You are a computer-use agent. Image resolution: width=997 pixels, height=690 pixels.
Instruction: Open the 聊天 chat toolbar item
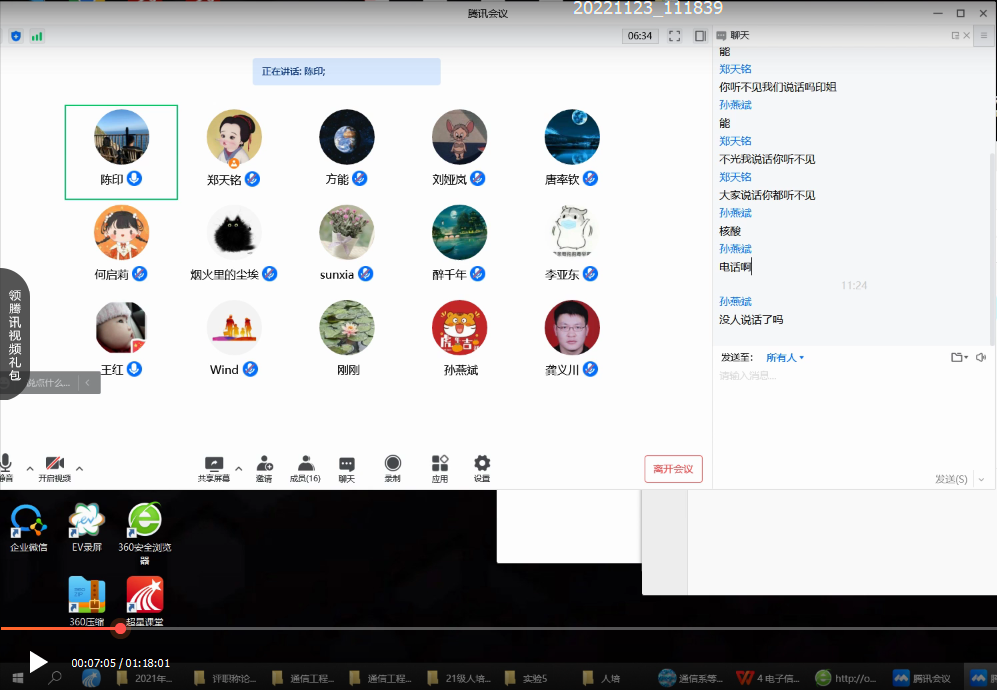point(346,465)
